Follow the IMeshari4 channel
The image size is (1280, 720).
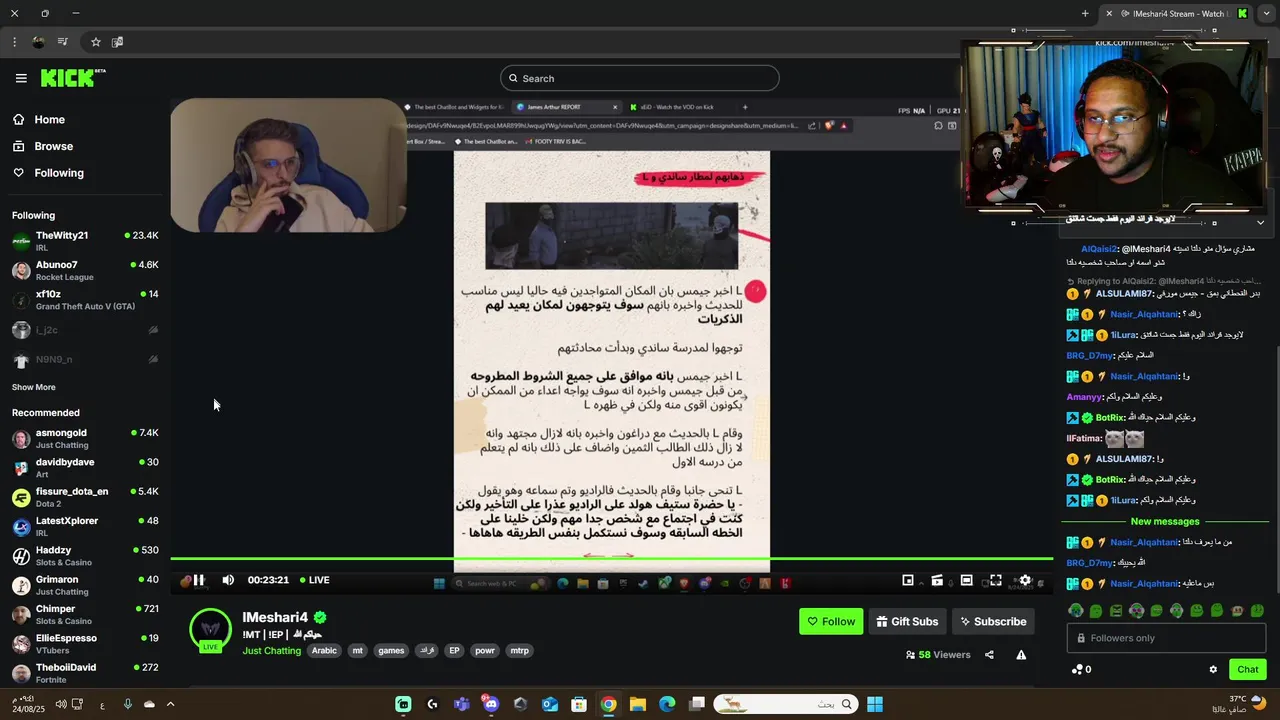click(x=831, y=621)
